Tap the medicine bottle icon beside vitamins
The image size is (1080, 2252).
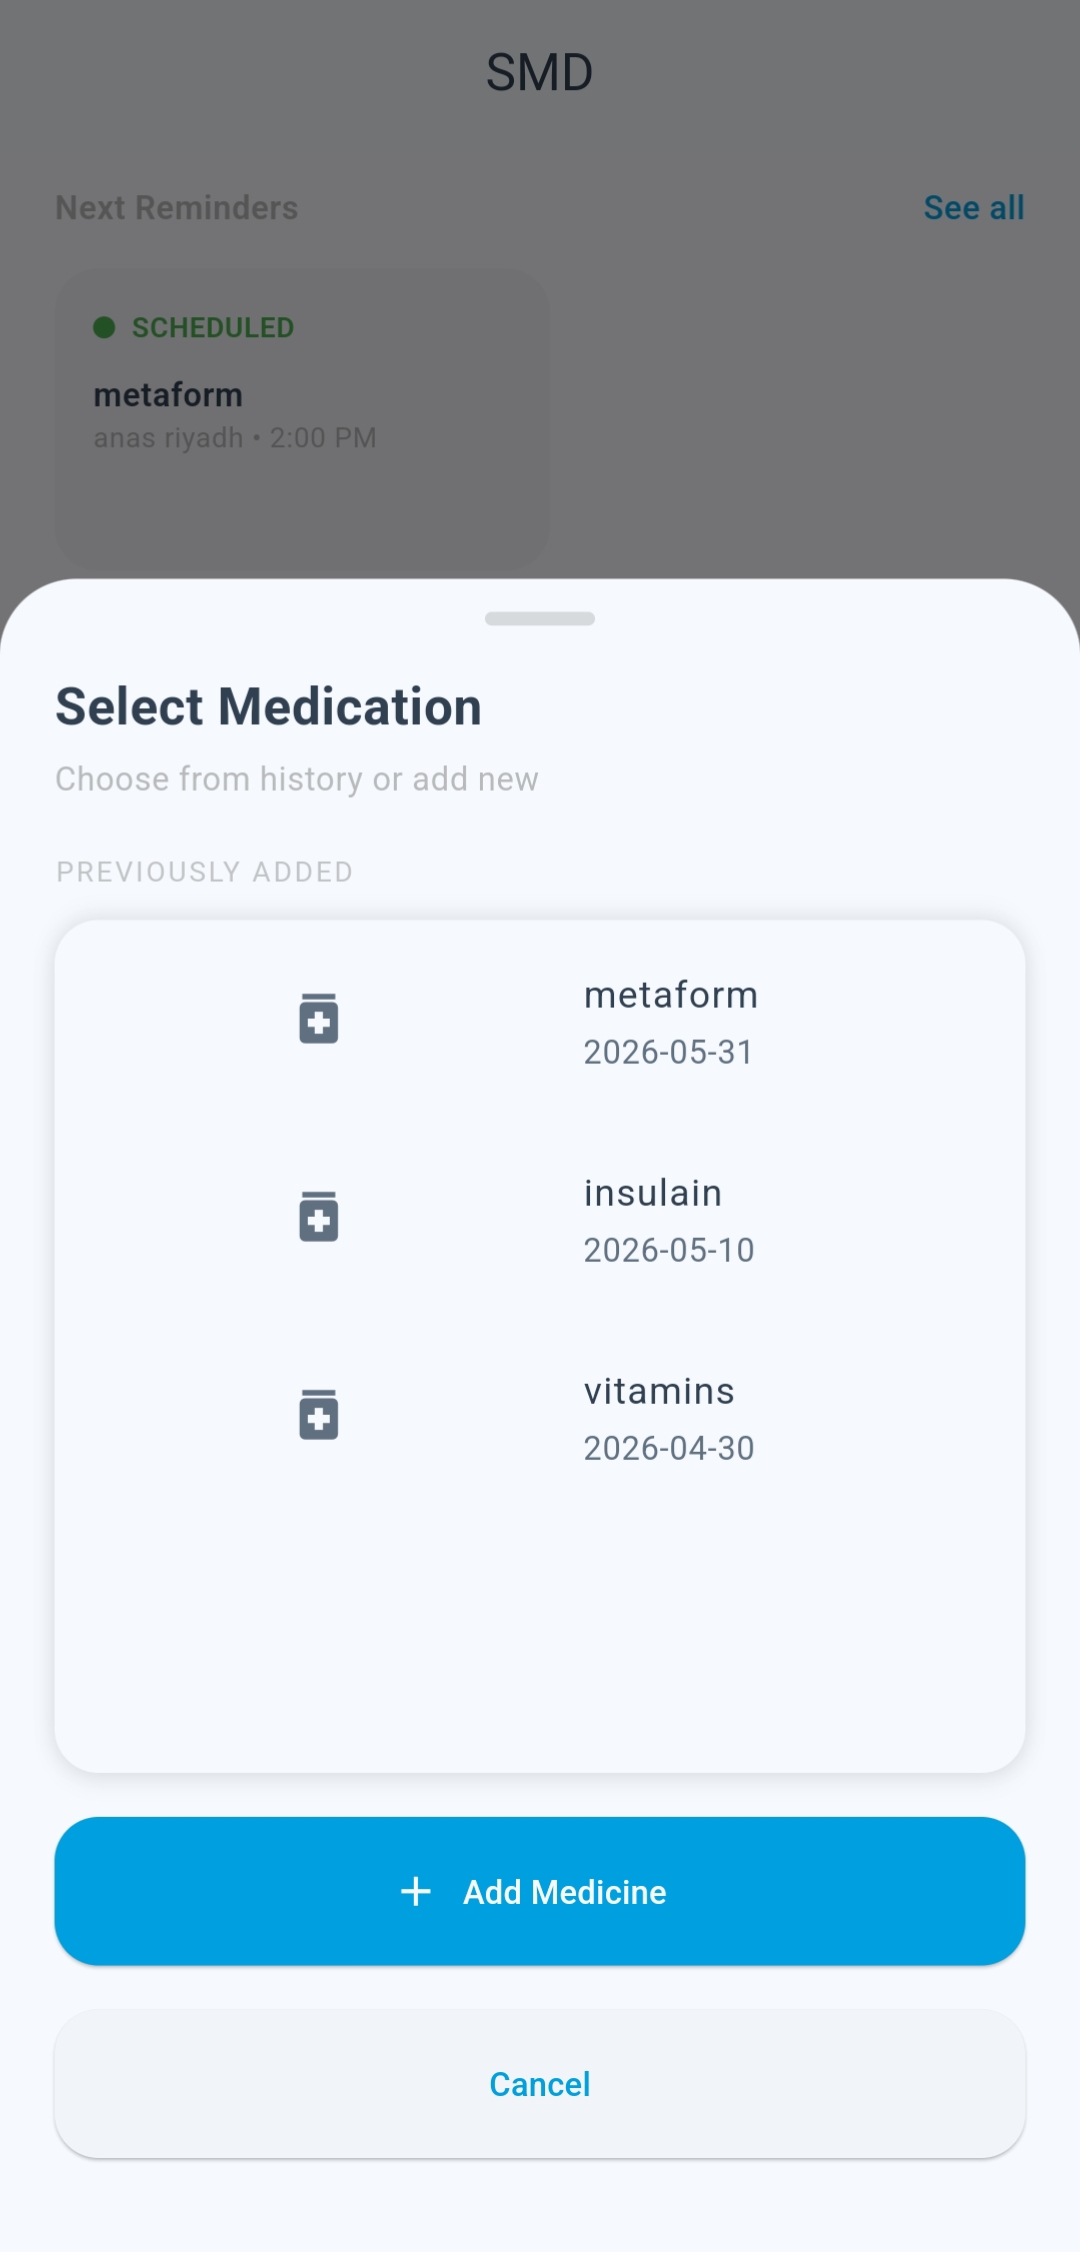click(x=318, y=1415)
